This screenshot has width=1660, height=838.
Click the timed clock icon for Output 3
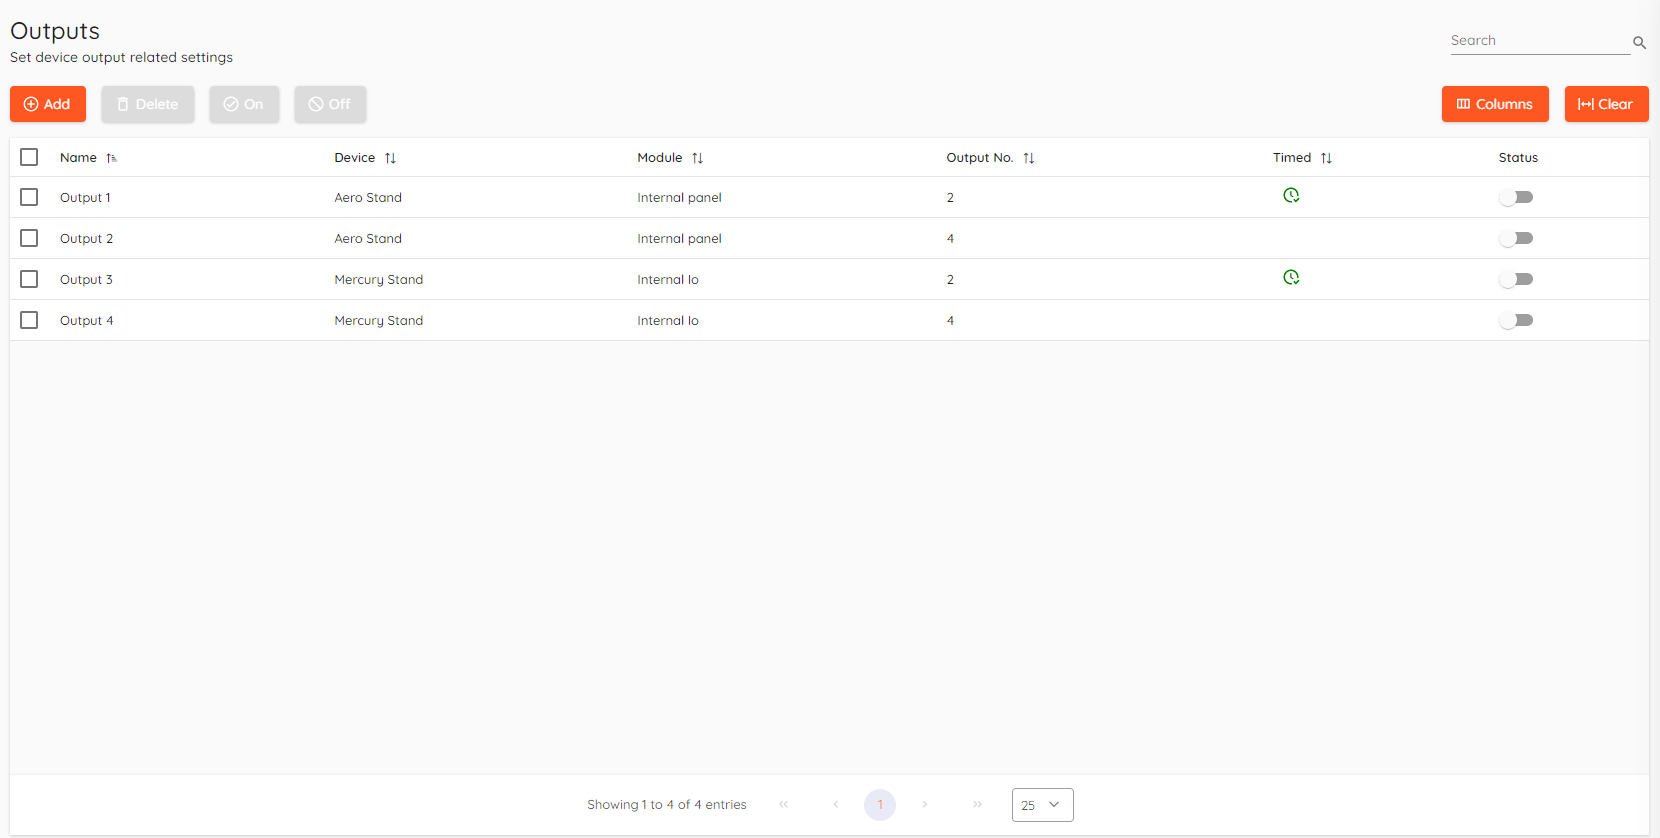tap(1291, 277)
